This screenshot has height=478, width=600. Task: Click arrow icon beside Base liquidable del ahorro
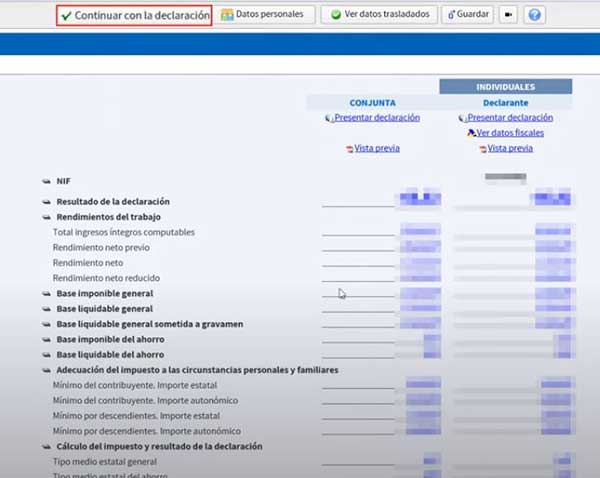tap(46, 355)
